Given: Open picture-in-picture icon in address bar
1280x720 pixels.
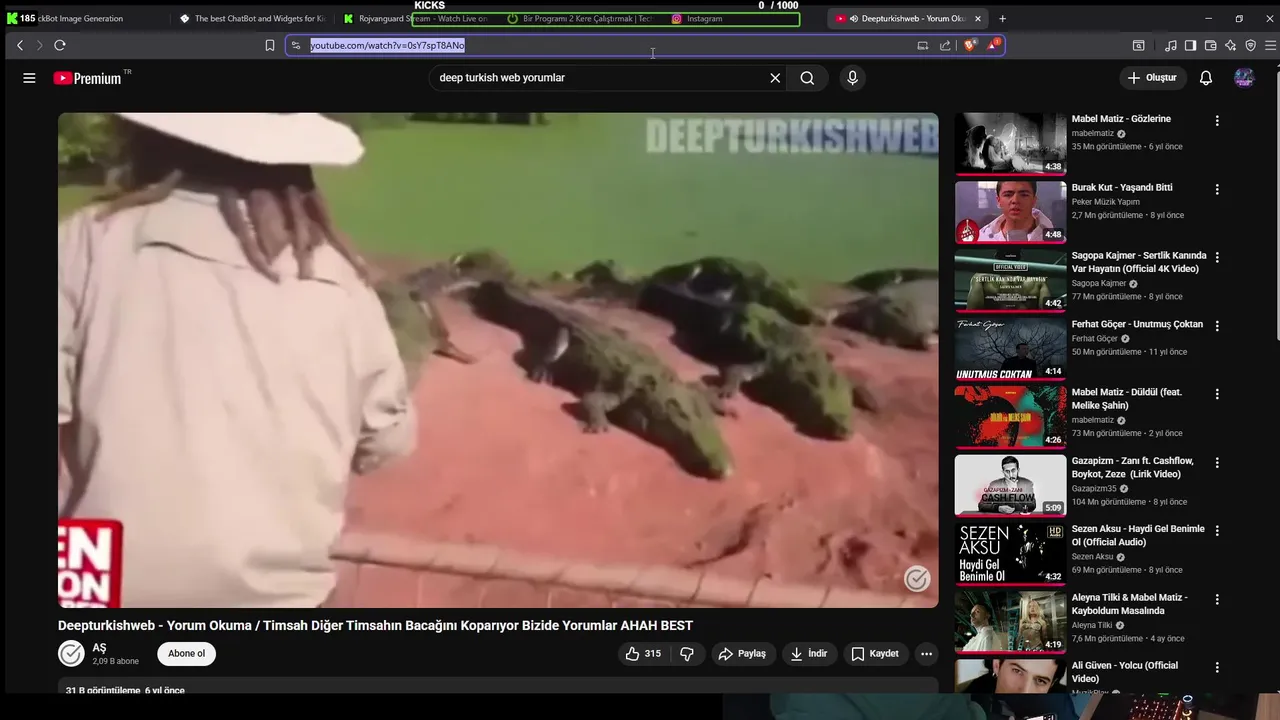Looking at the screenshot, I should [922, 45].
